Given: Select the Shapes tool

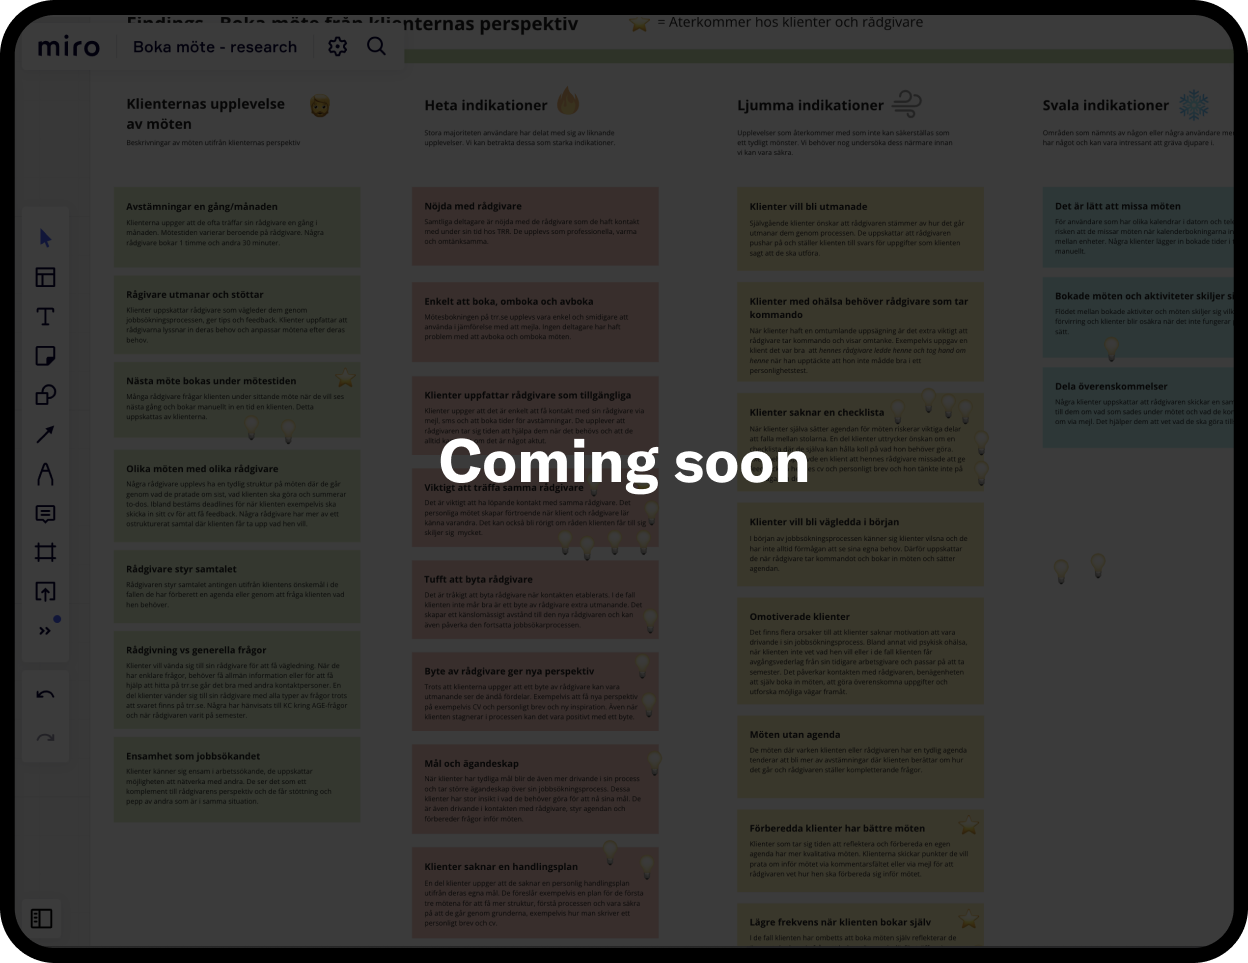Looking at the screenshot, I should (x=45, y=395).
